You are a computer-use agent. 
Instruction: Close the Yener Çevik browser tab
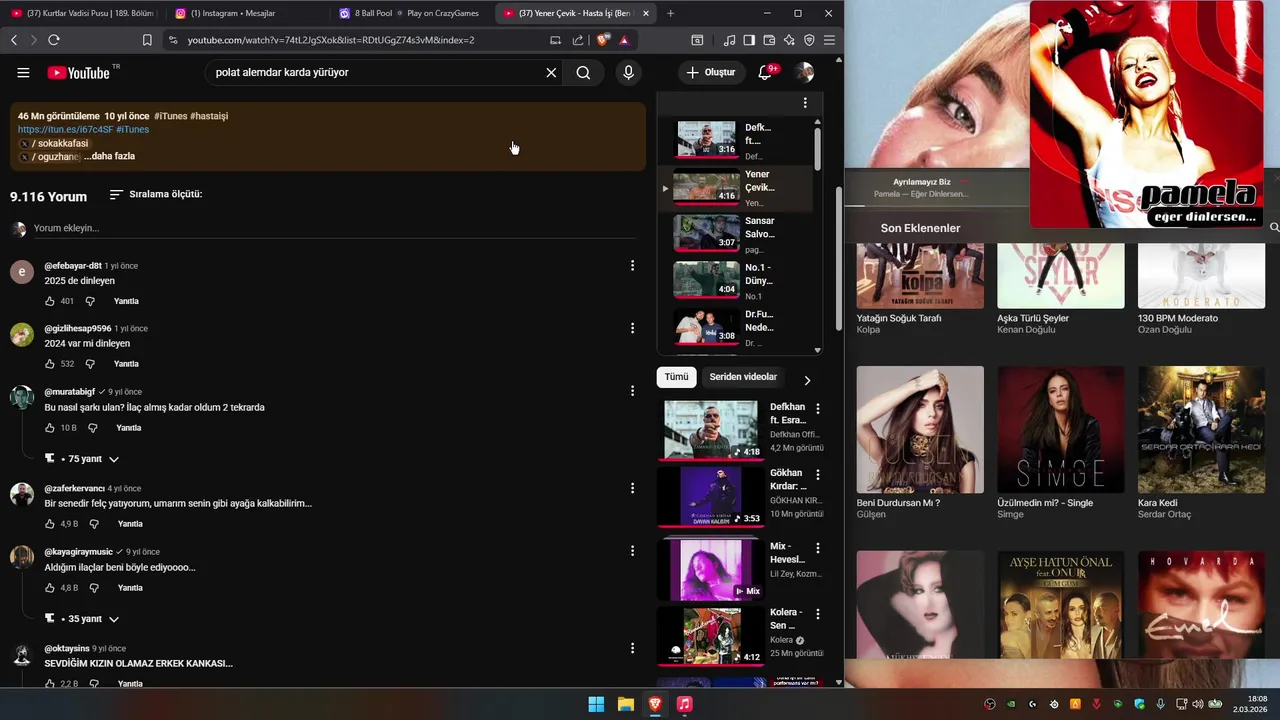[x=645, y=13]
